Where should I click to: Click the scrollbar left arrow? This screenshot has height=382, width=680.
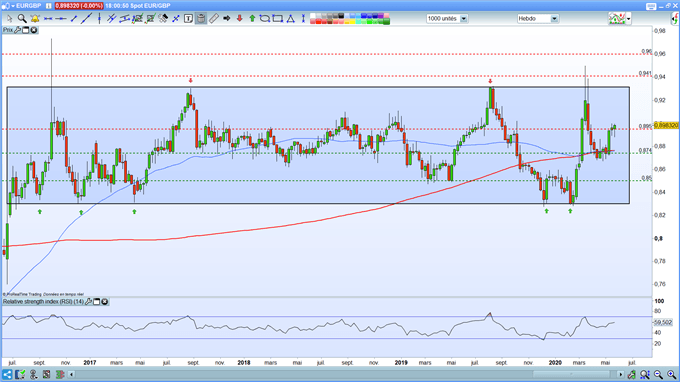(x=72, y=374)
